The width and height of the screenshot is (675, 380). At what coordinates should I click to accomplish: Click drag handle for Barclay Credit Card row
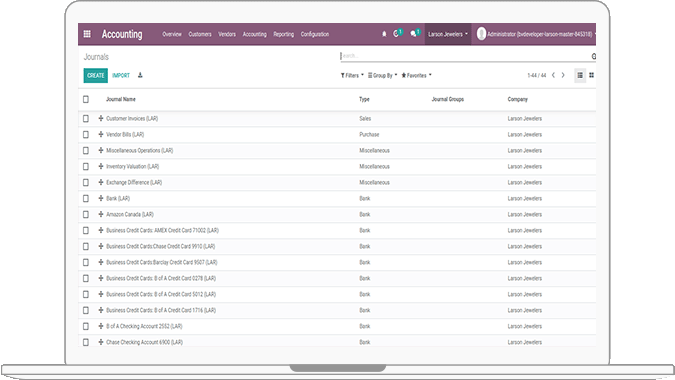point(101,262)
